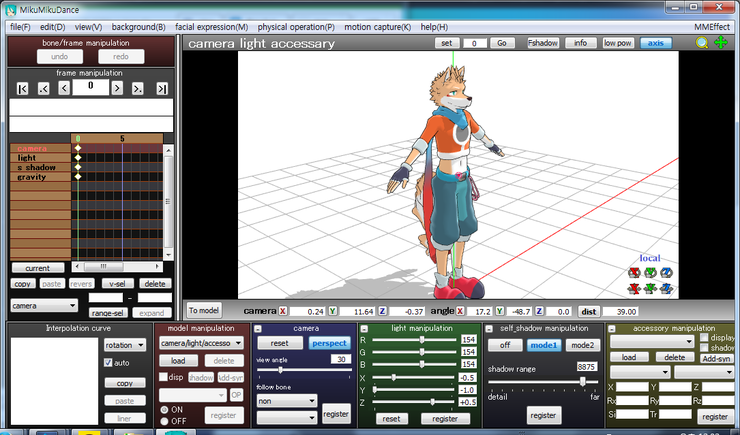The width and height of the screenshot is (740, 435).
Task: Select the s_shadow row keyframe diamond
Action: (78, 167)
